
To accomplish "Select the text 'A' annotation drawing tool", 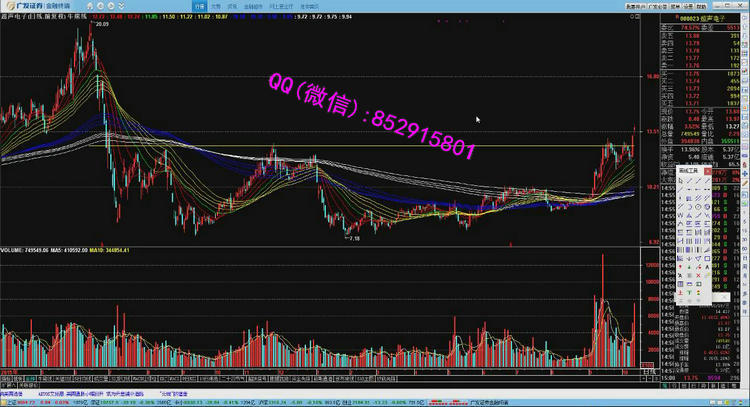I will (706, 267).
